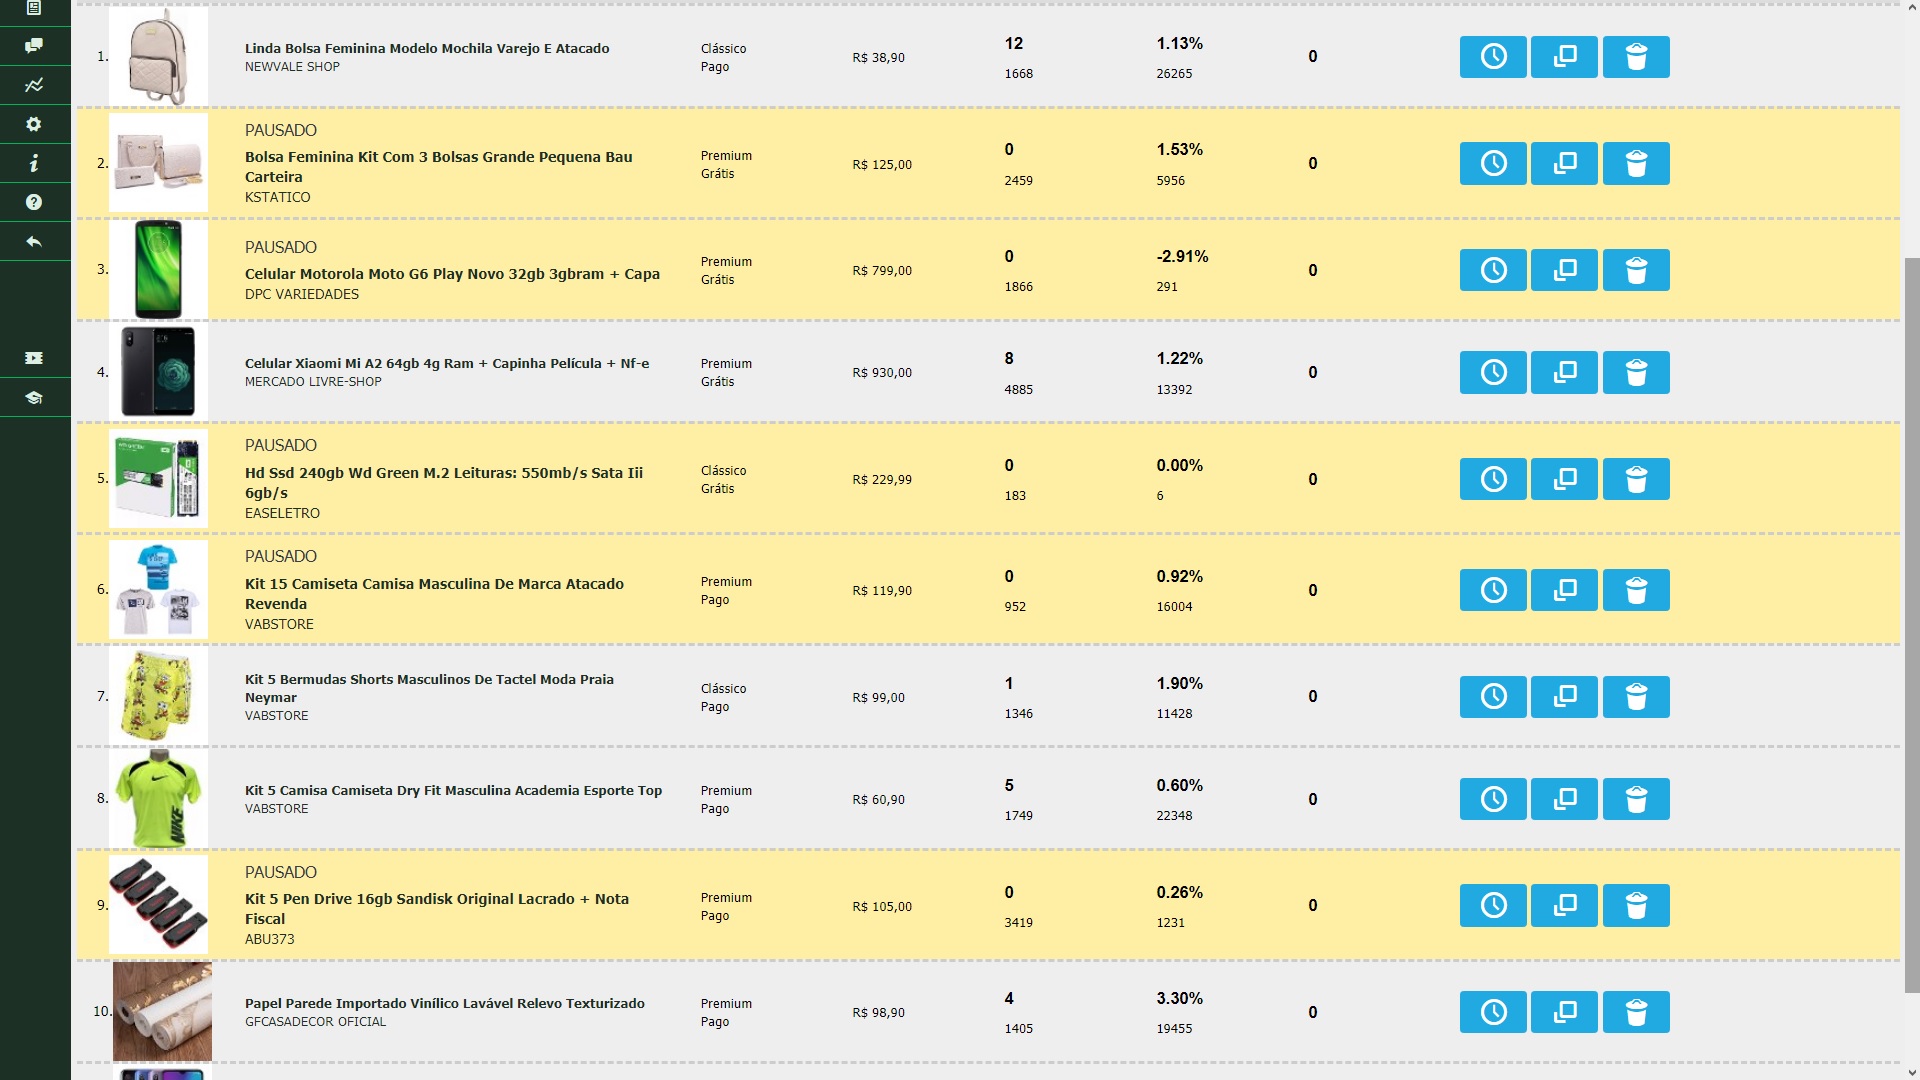This screenshot has height=1080, width=1920.
Task: Open 'Kit 5 Pen Drive 16gb Sandisk' title
Action: (437, 909)
